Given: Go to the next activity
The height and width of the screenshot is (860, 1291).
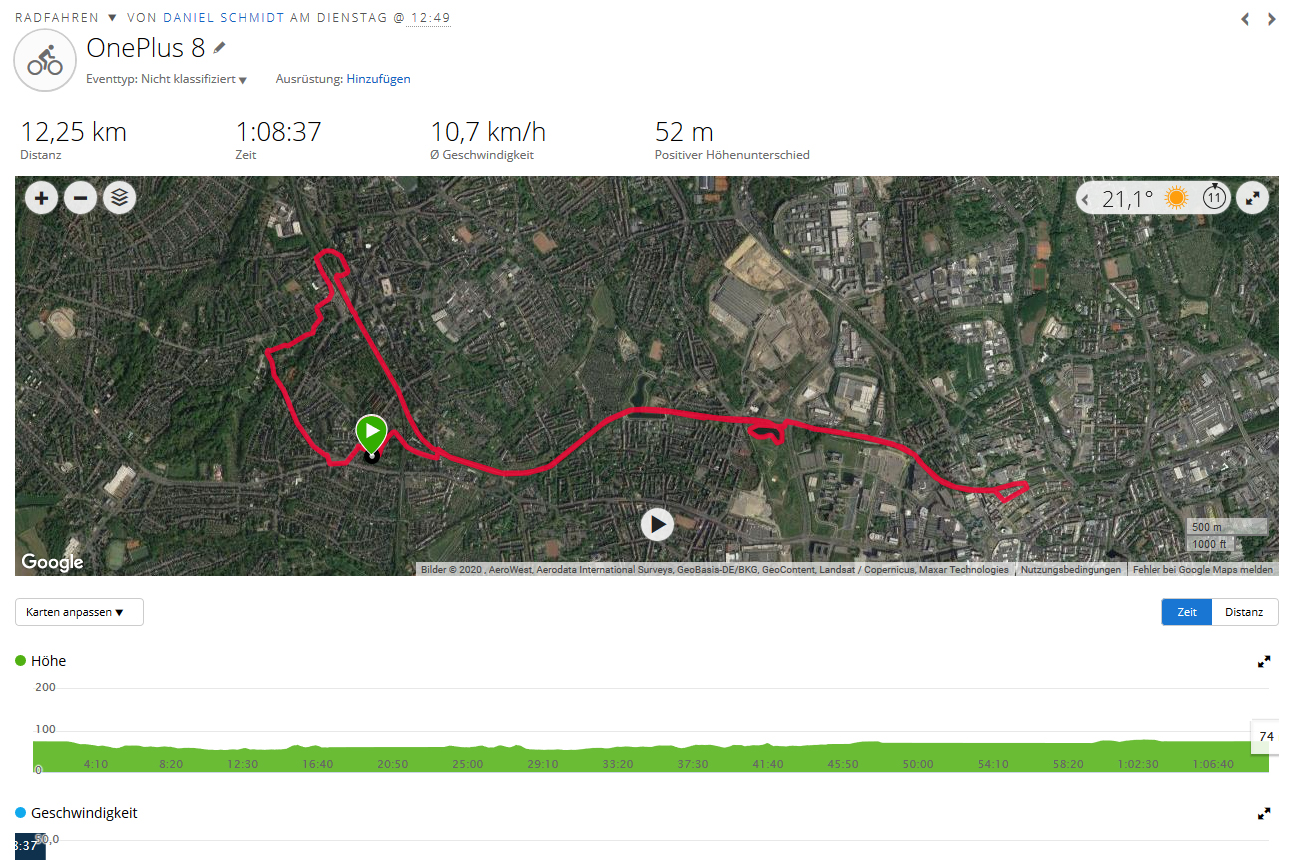Looking at the screenshot, I should (1272, 19).
